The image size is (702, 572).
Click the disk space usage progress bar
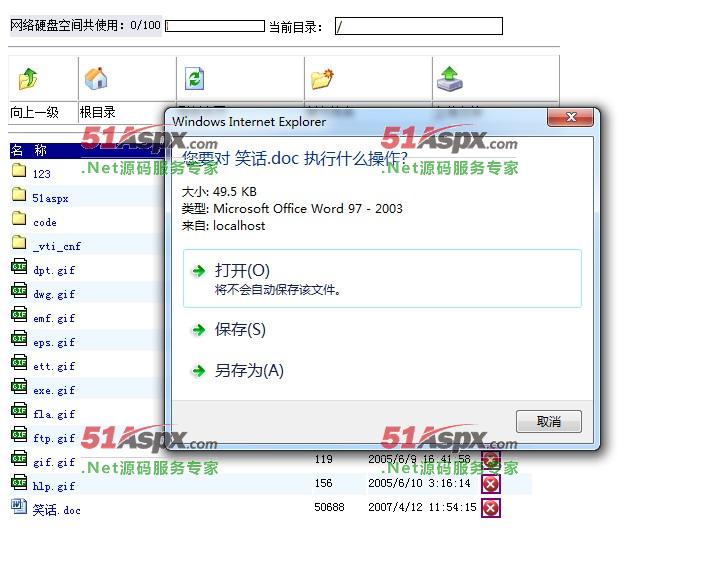pos(215,26)
